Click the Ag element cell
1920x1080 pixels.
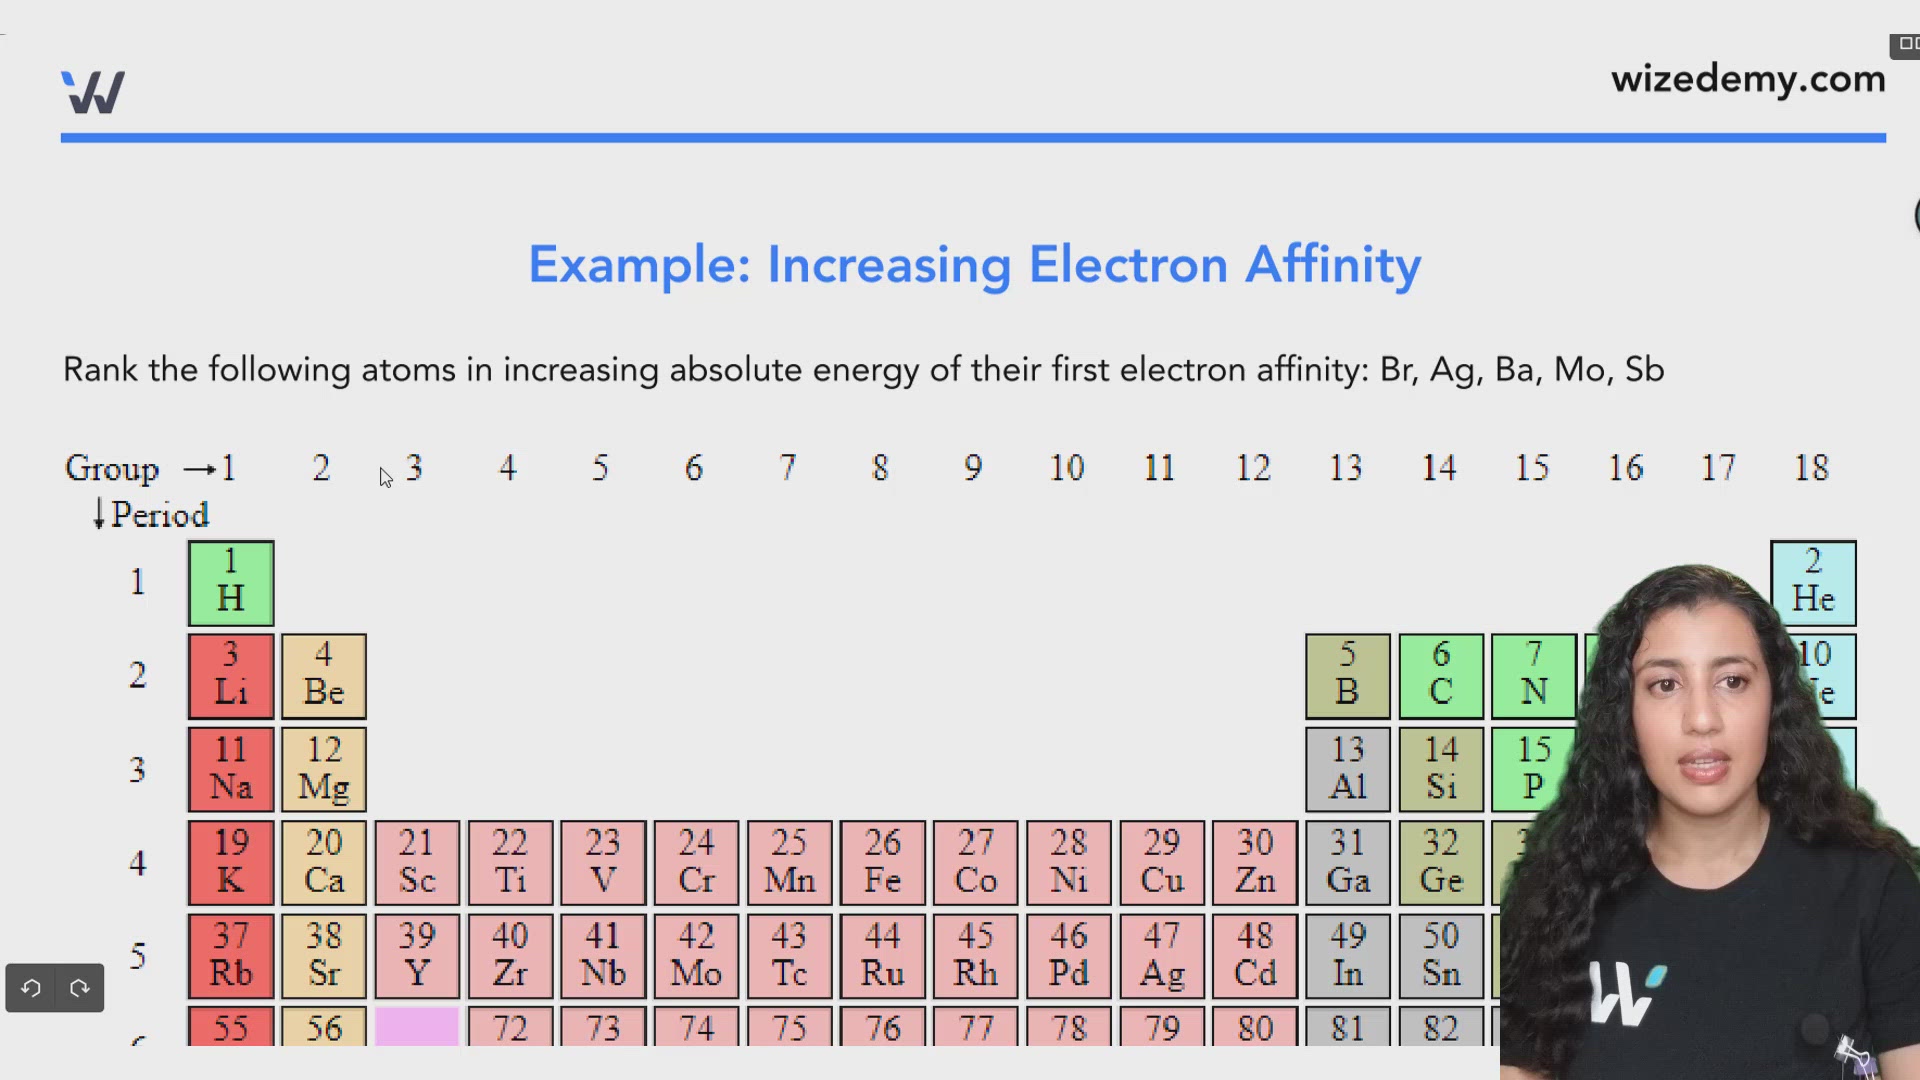pos(1161,956)
